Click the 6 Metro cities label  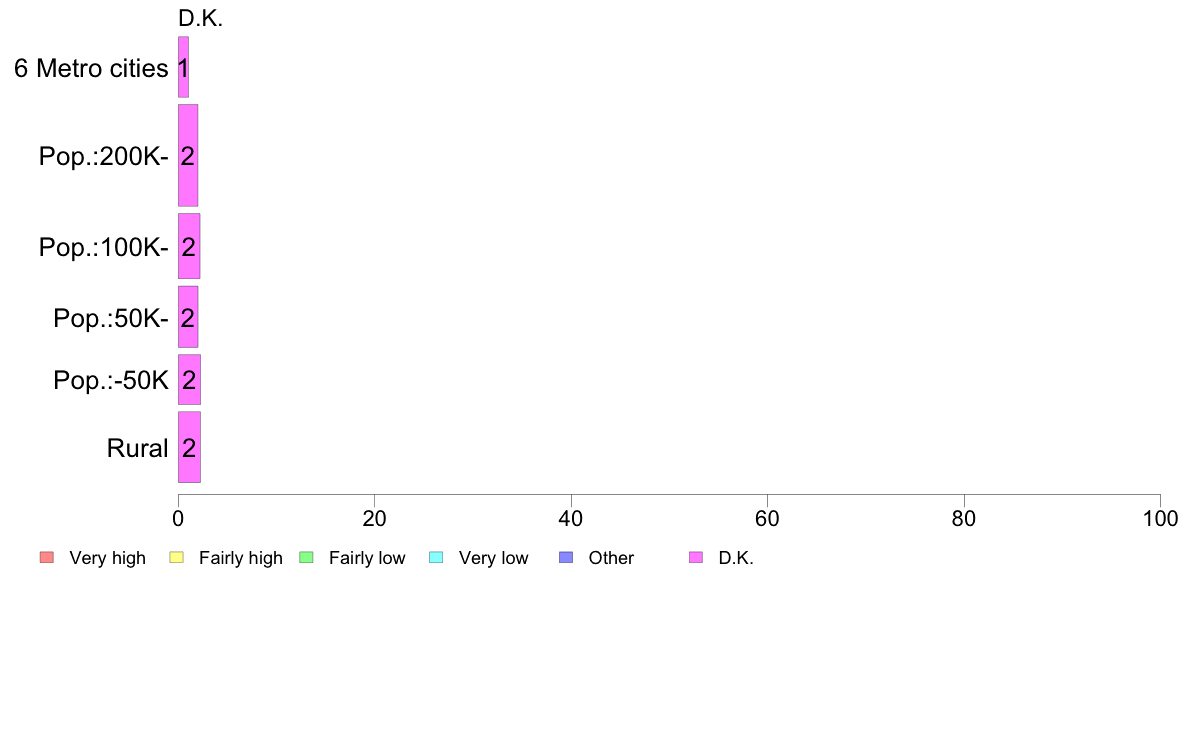(x=91, y=68)
